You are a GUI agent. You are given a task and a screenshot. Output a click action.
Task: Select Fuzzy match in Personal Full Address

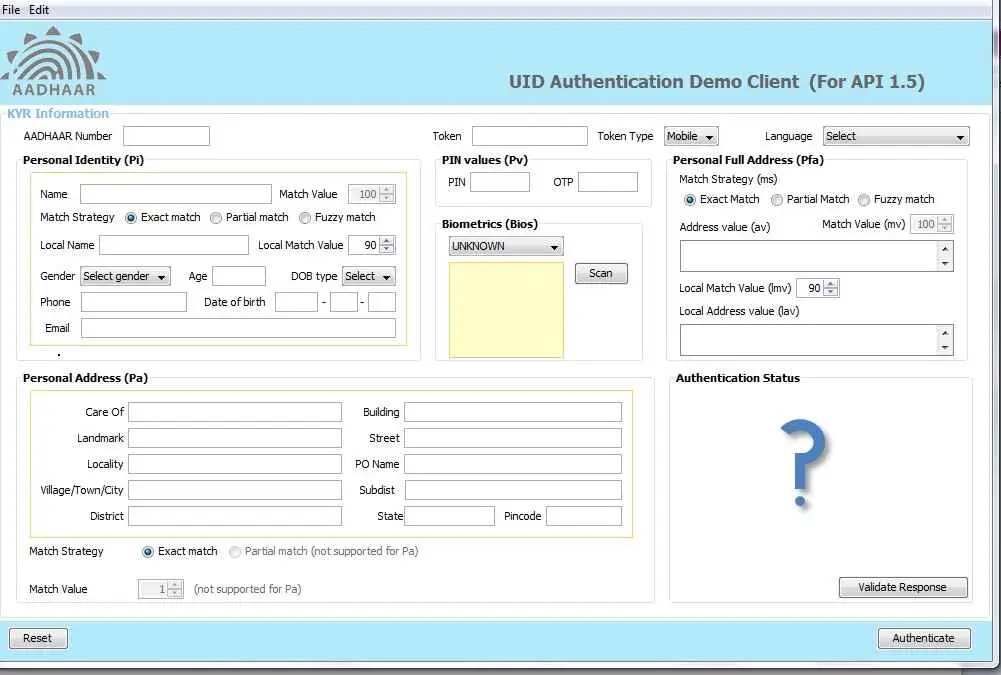coord(865,200)
